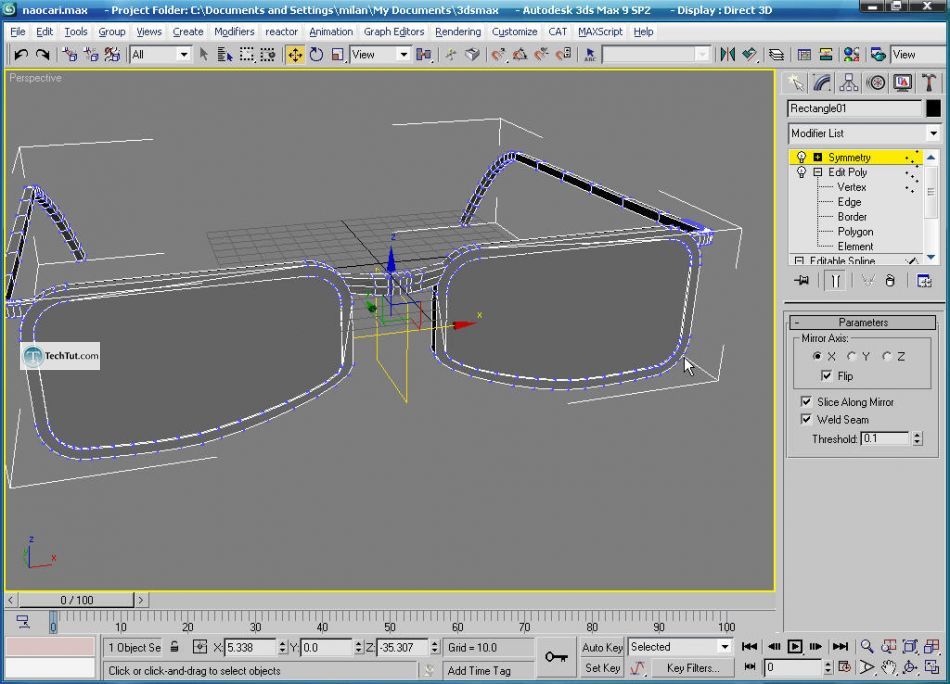950x684 pixels.
Task: Open render type View dropdown at right
Action: coord(917,55)
